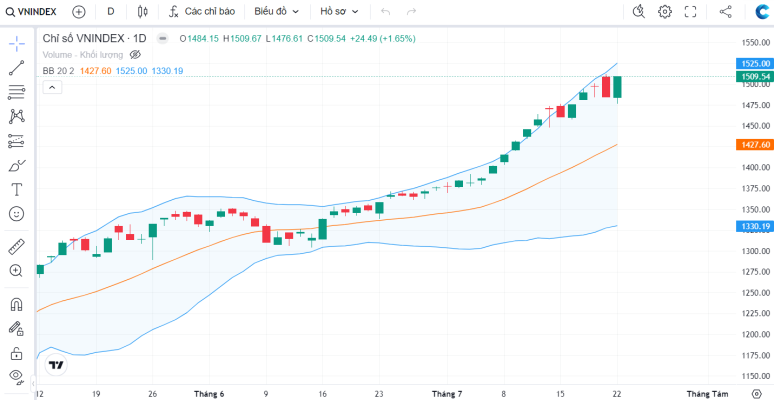Click the Tháng Tám date label
This screenshot has height=400, width=774.
pyautogui.click(x=707, y=394)
